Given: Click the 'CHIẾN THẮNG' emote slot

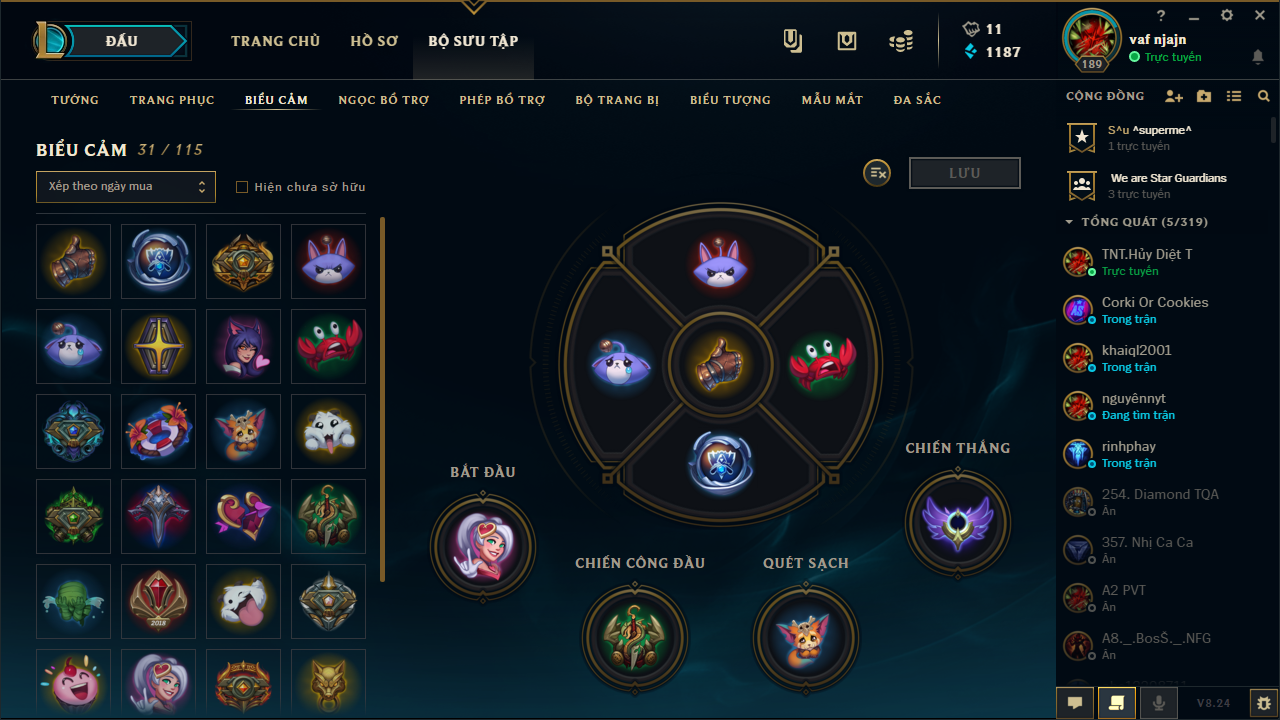Looking at the screenshot, I should click(958, 522).
